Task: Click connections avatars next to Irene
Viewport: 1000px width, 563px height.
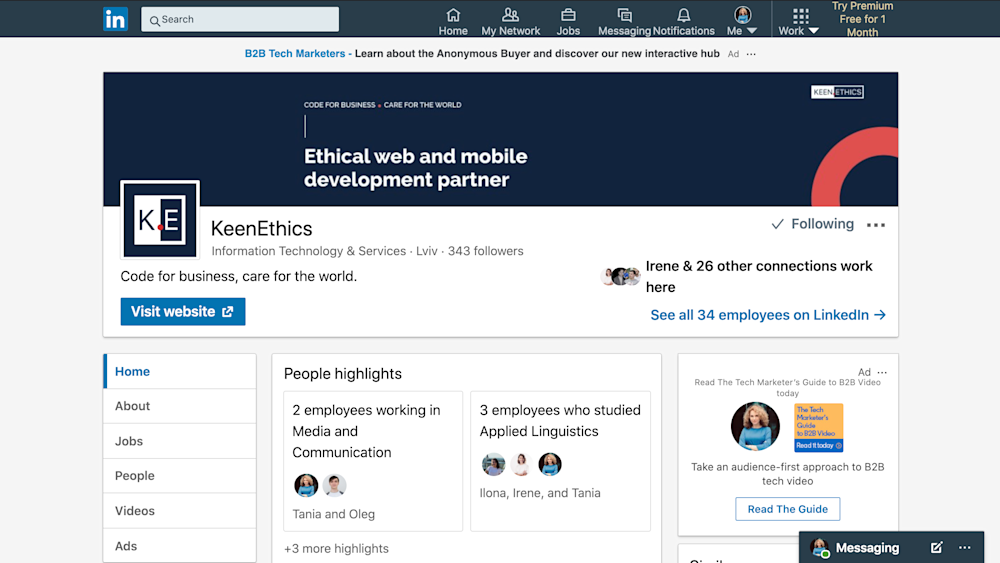Action: pos(621,276)
